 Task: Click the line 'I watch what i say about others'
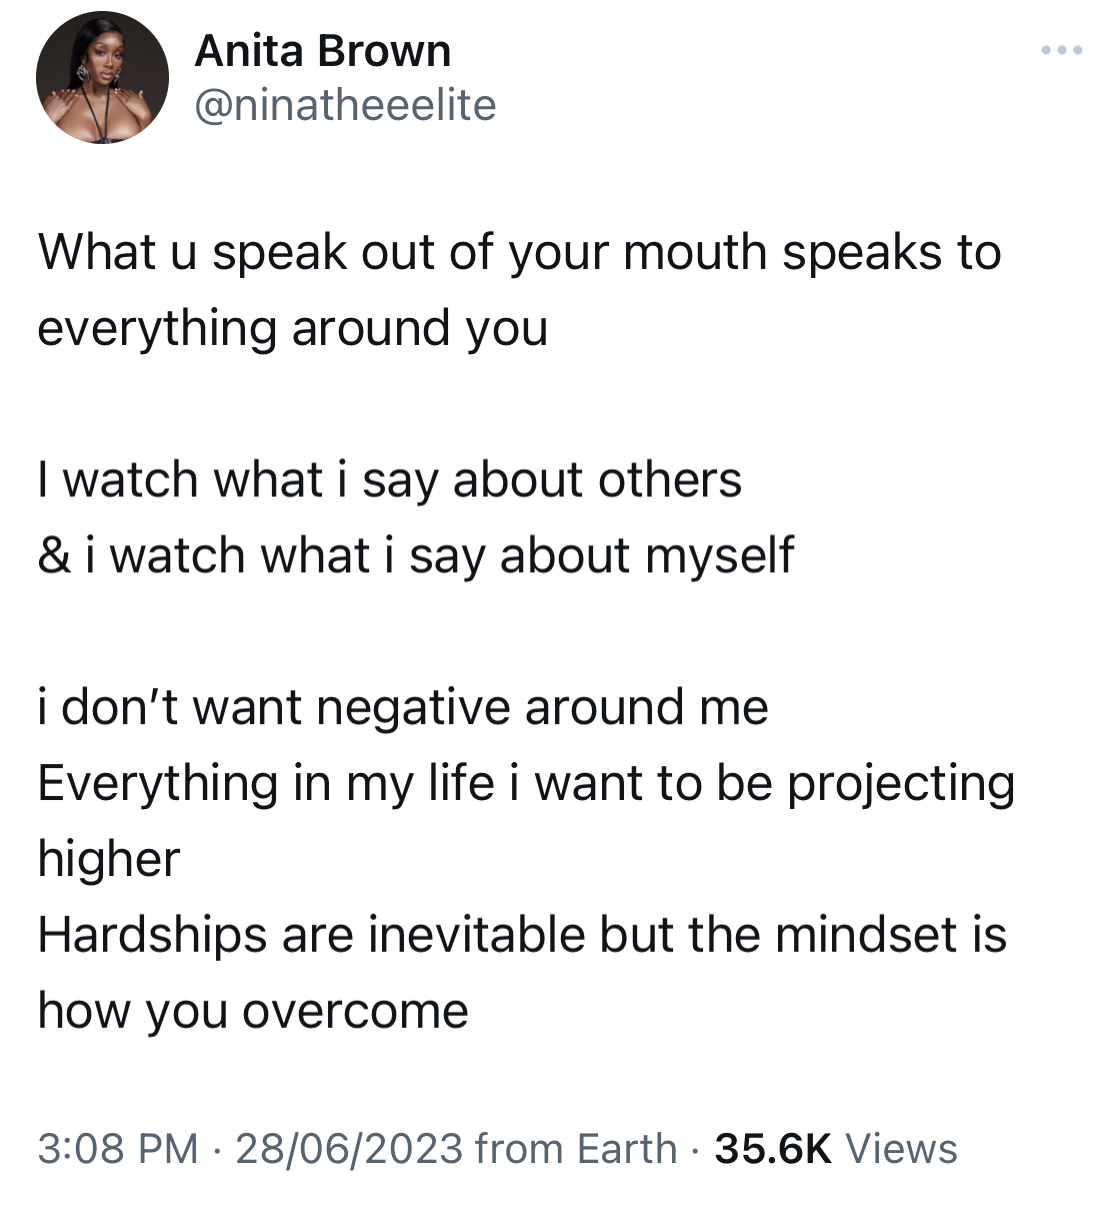click(x=390, y=481)
